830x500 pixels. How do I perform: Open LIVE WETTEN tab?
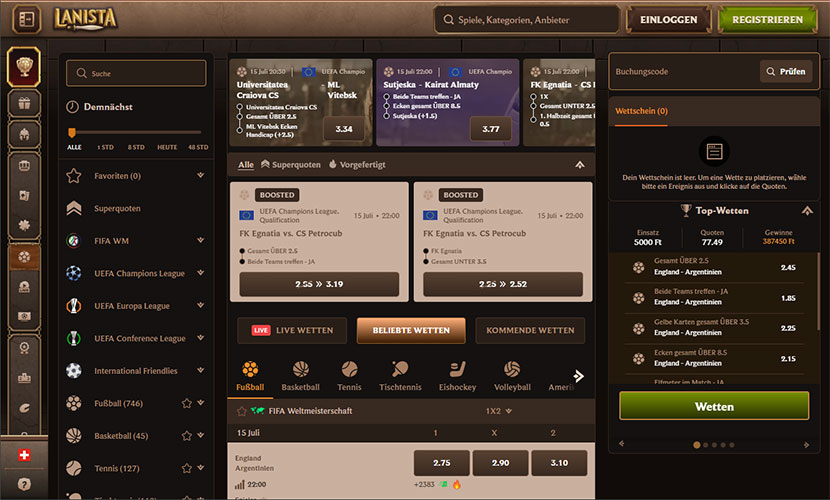point(292,330)
